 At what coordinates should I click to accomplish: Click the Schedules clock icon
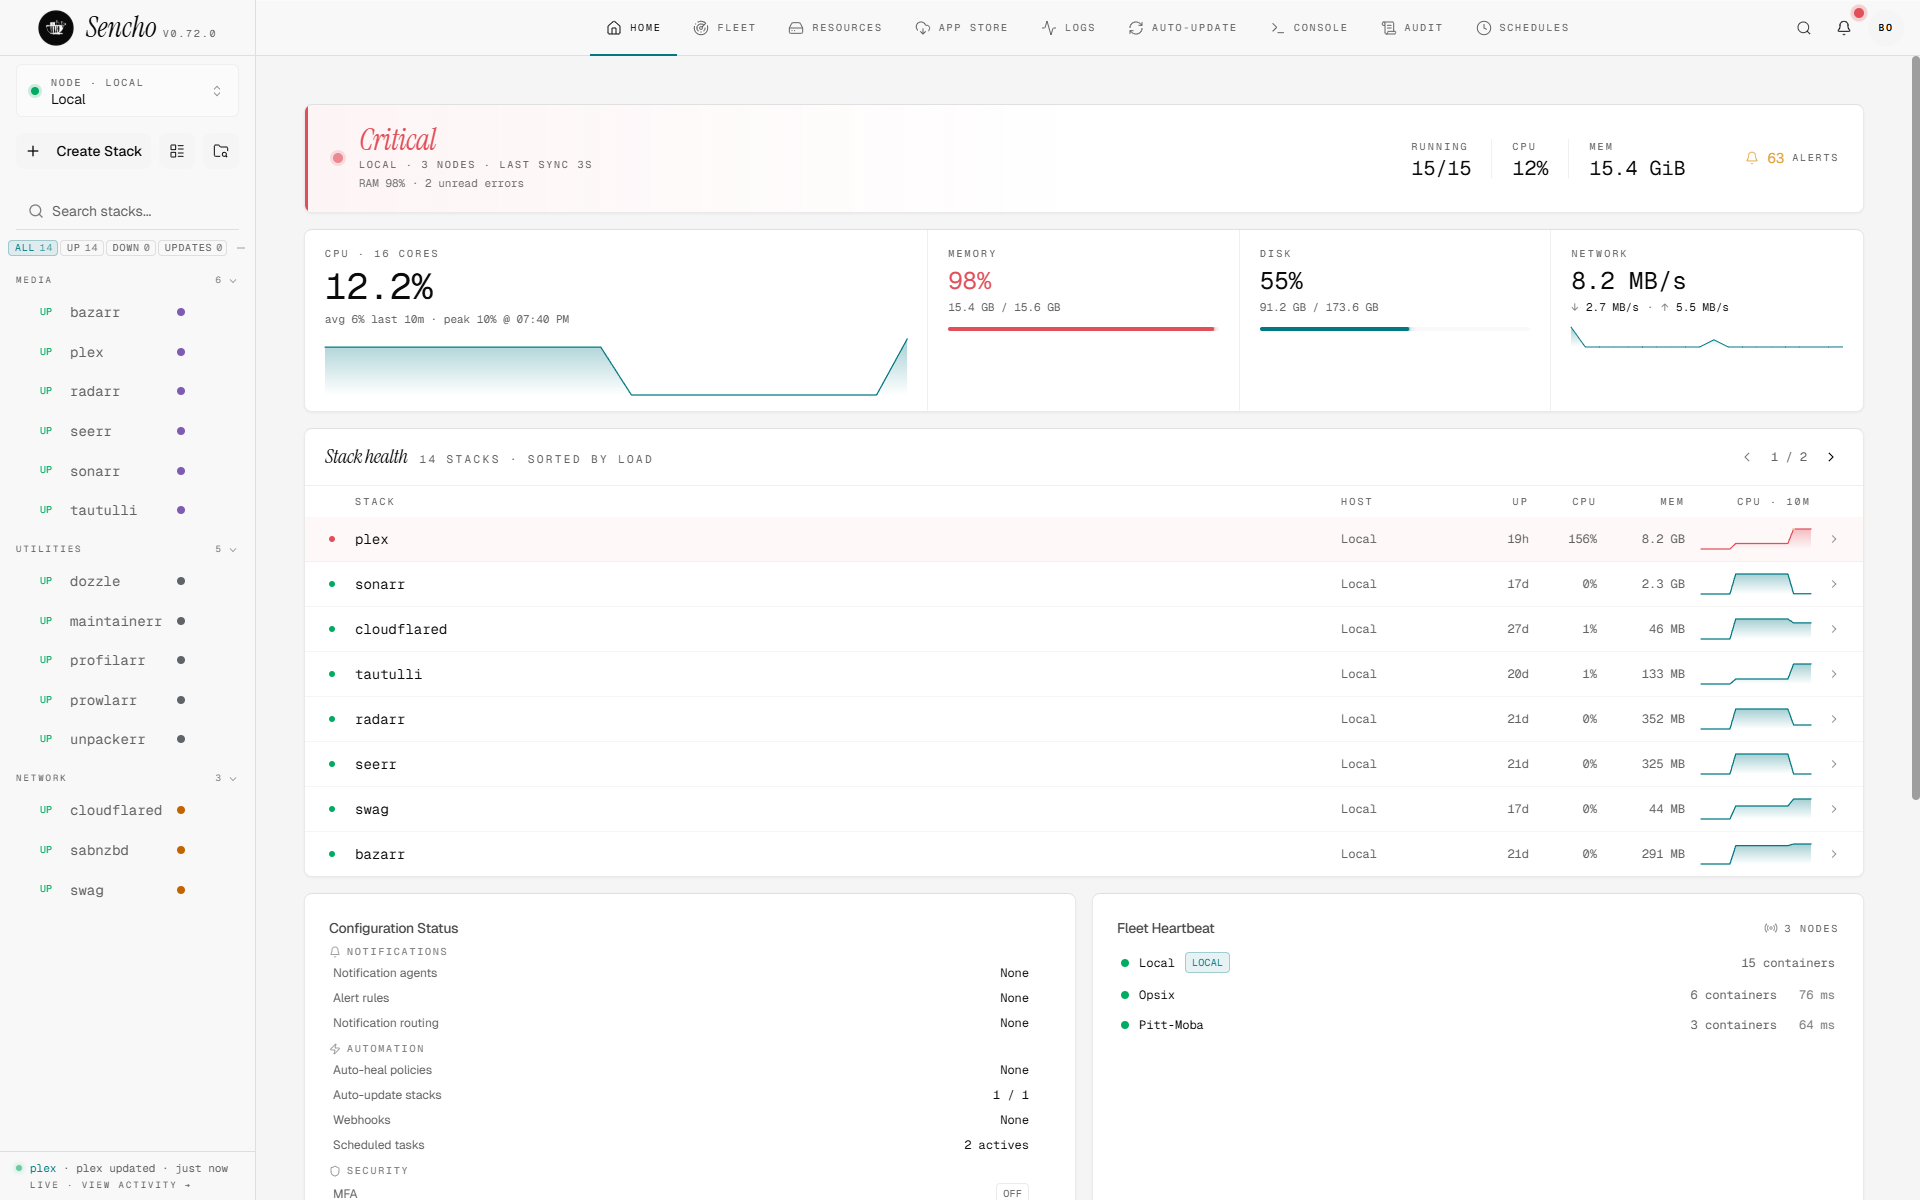1484,28
